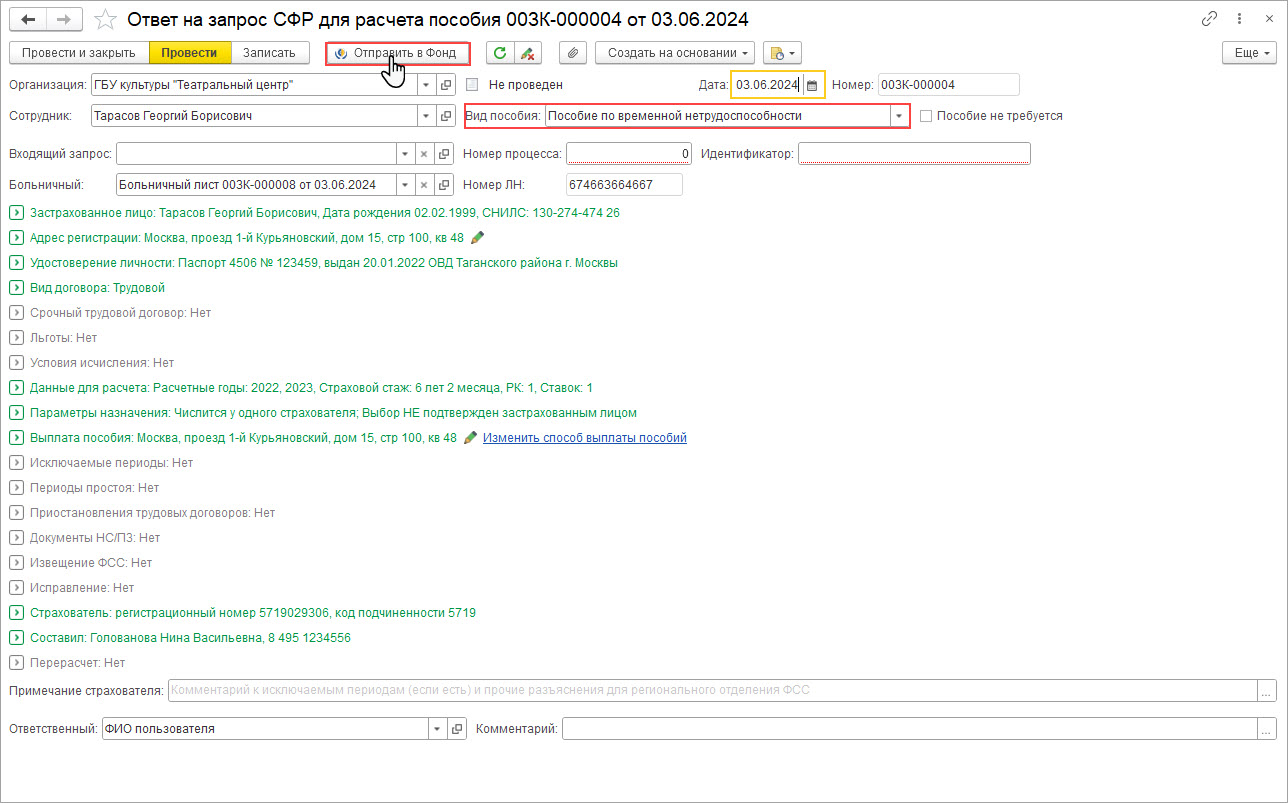Open the Входящий запрос linked record icon
This screenshot has width=1288, height=803.
click(445, 154)
